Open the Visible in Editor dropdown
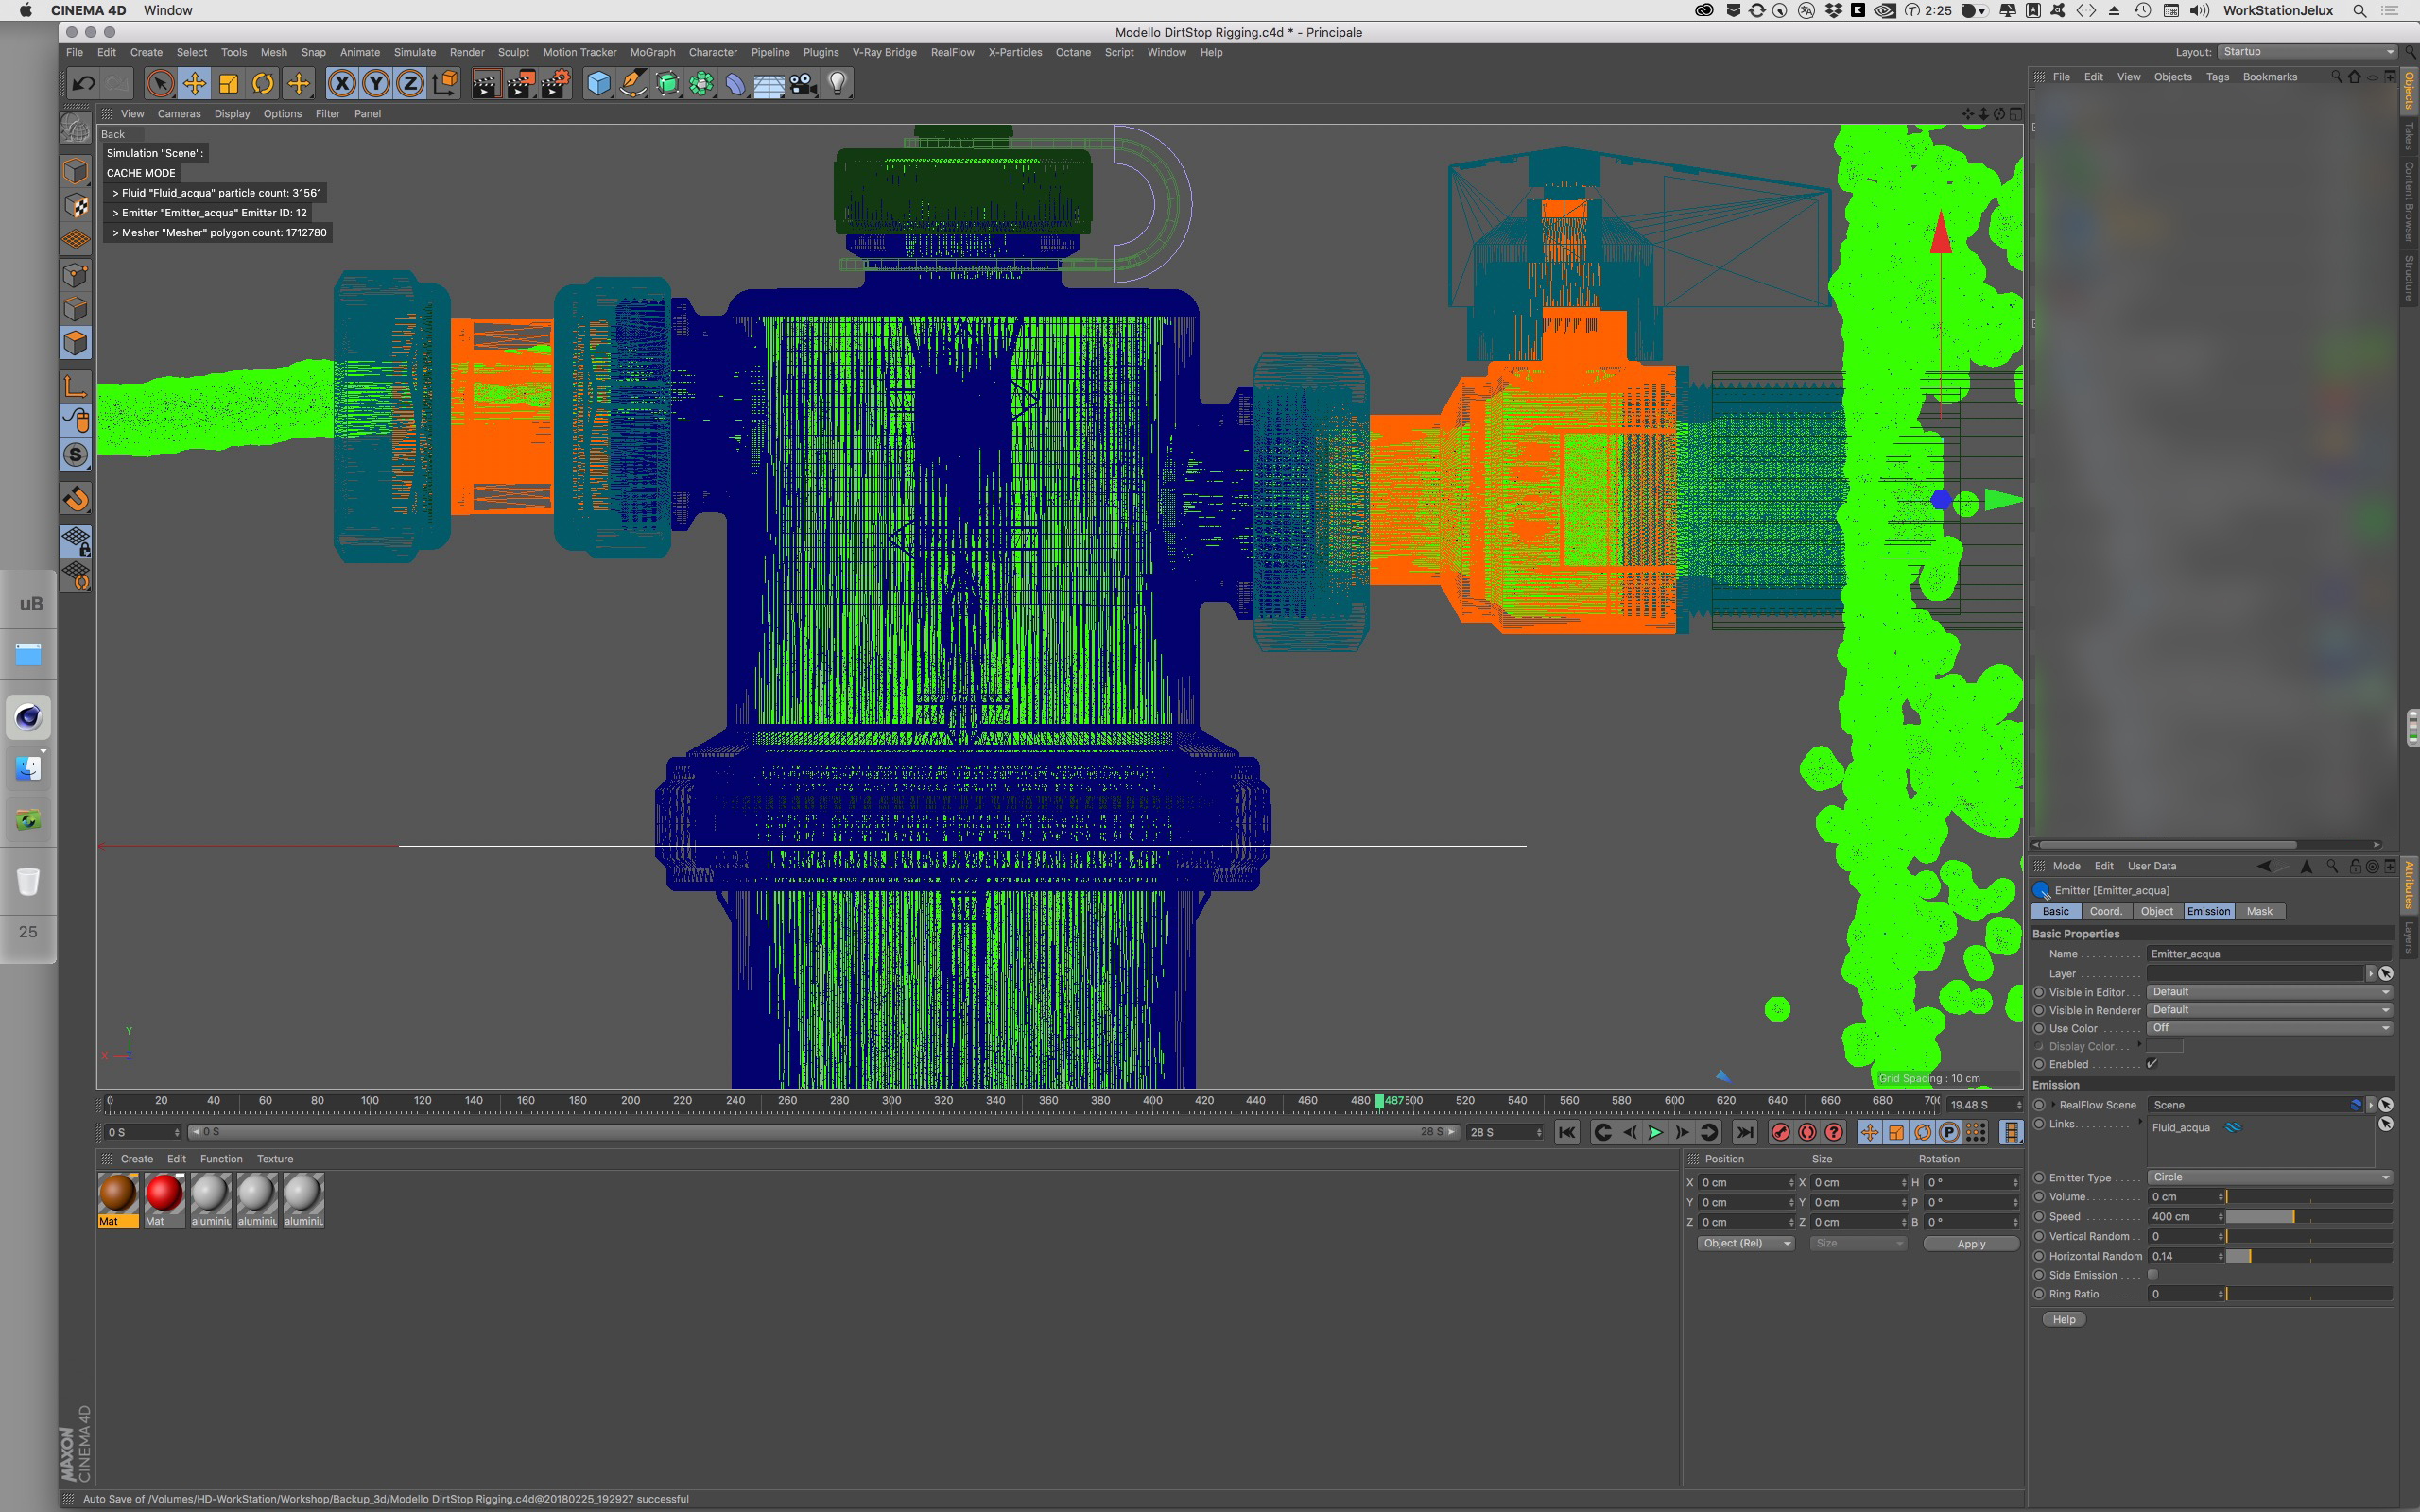Image resolution: width=2420 pixels, height=1512 pixels. coord(2269,992)
